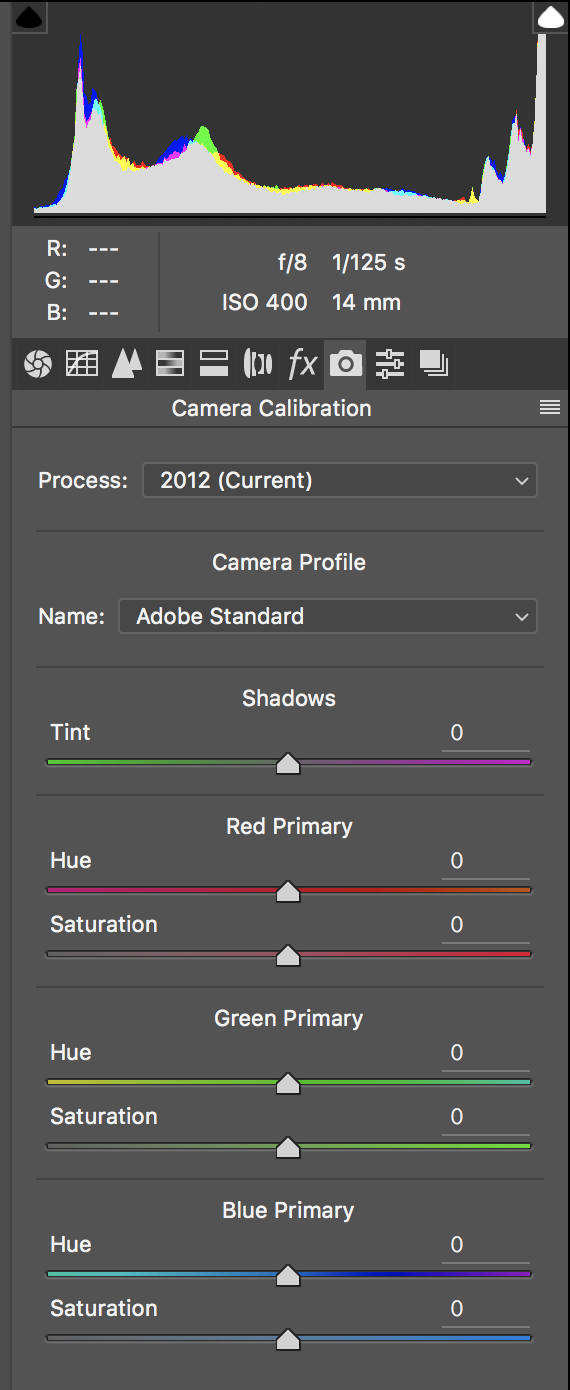The width and height of the screenshot is (570, 1390).
Task: Select the Camera Calibration camera icon
Action: tap(346, 364)
